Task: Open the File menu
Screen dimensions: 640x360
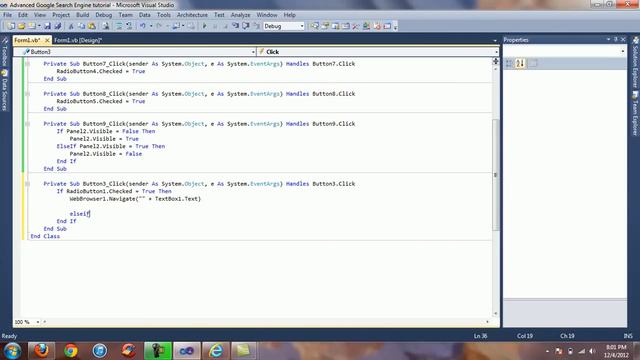Action: click(7, 15)
